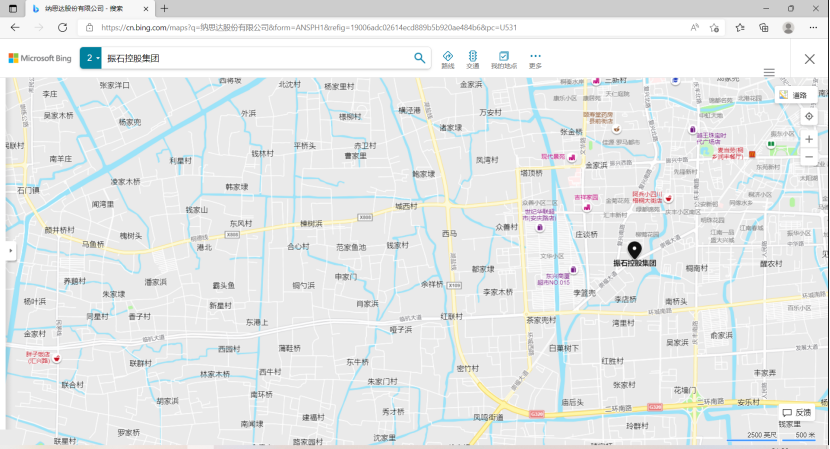Open the 反馈 feedback button
The width and height of the screenshot is (830, 449).
pos(797,412)
